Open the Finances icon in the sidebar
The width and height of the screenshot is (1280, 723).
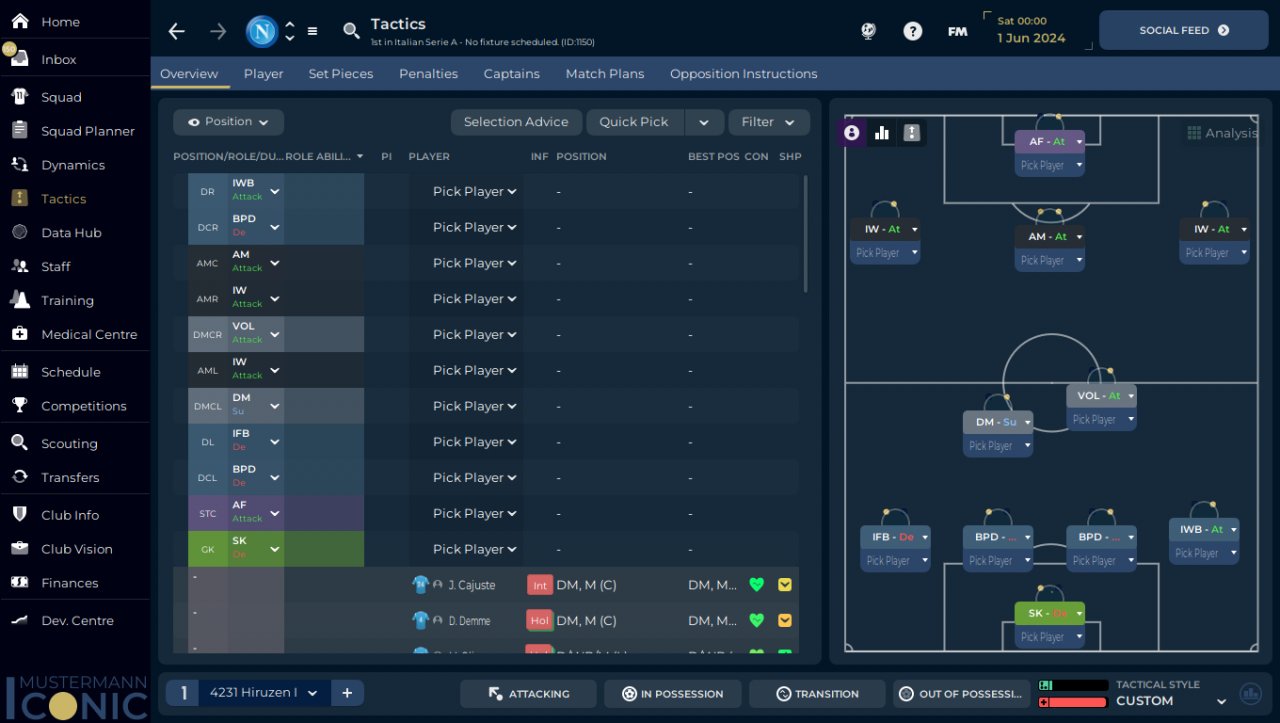tap(19, 582)
